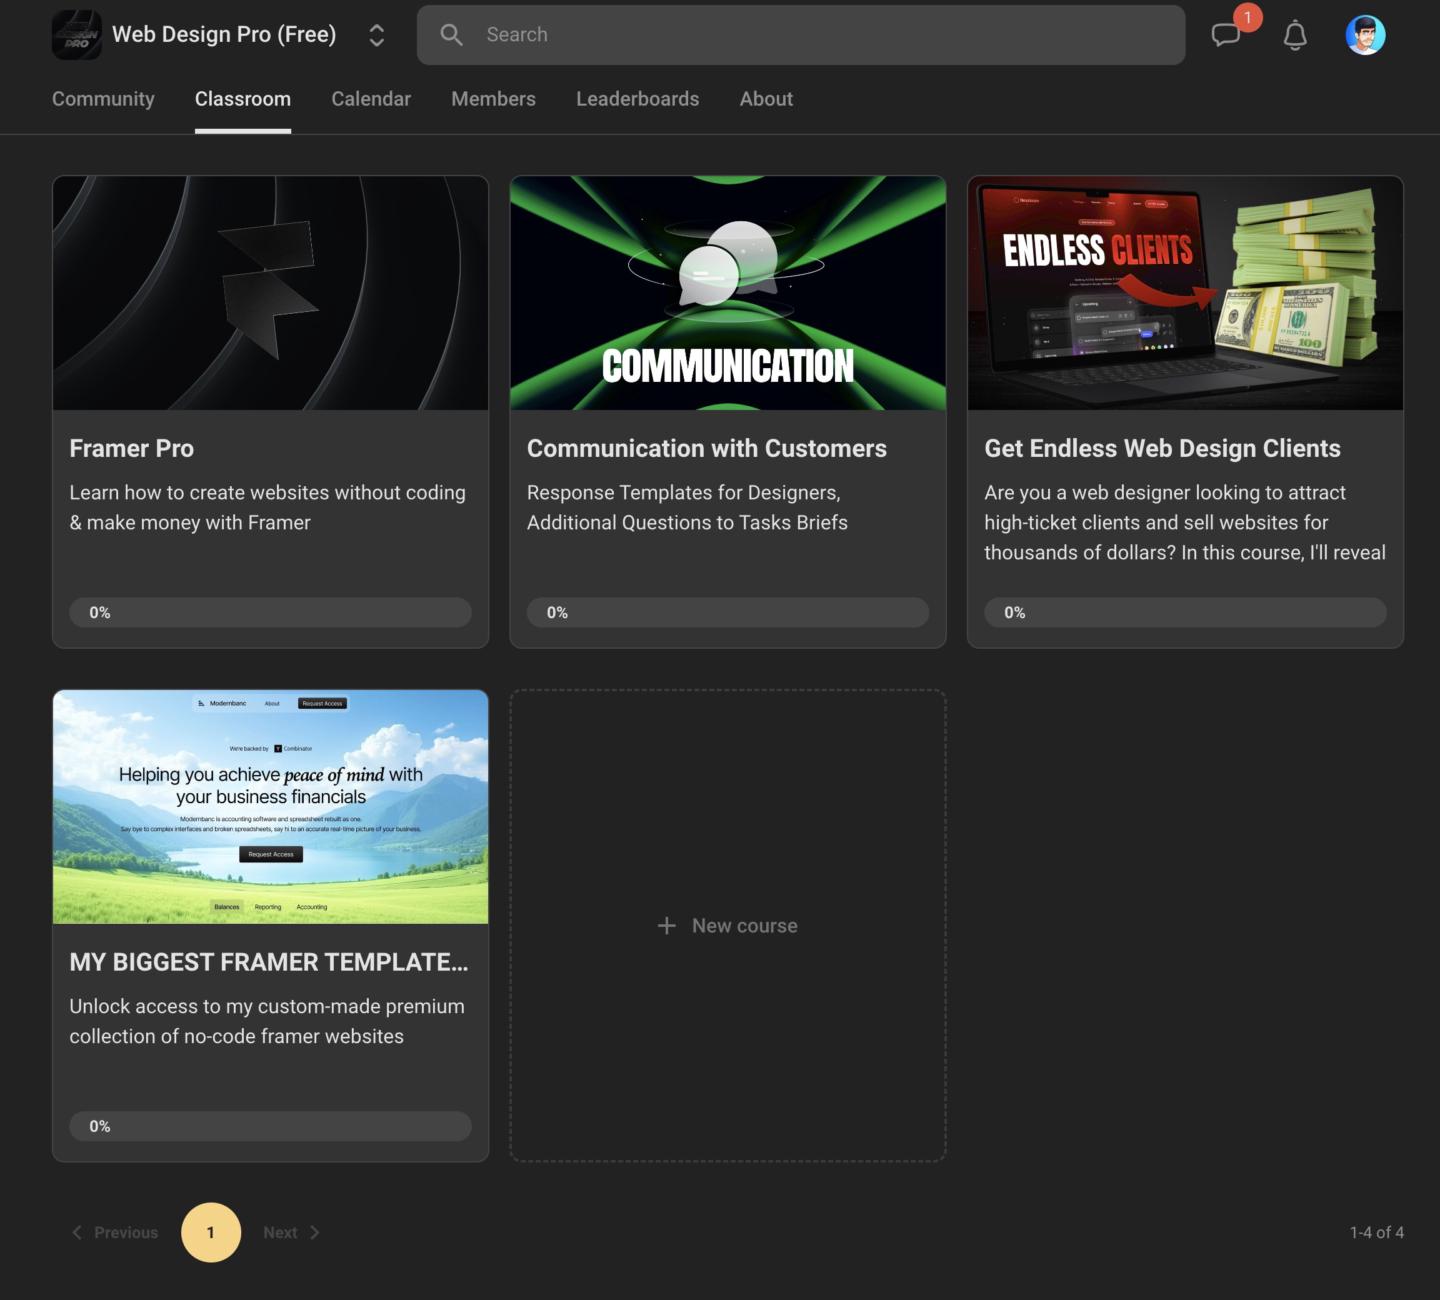Open the Calendar tab

[371, 99]
